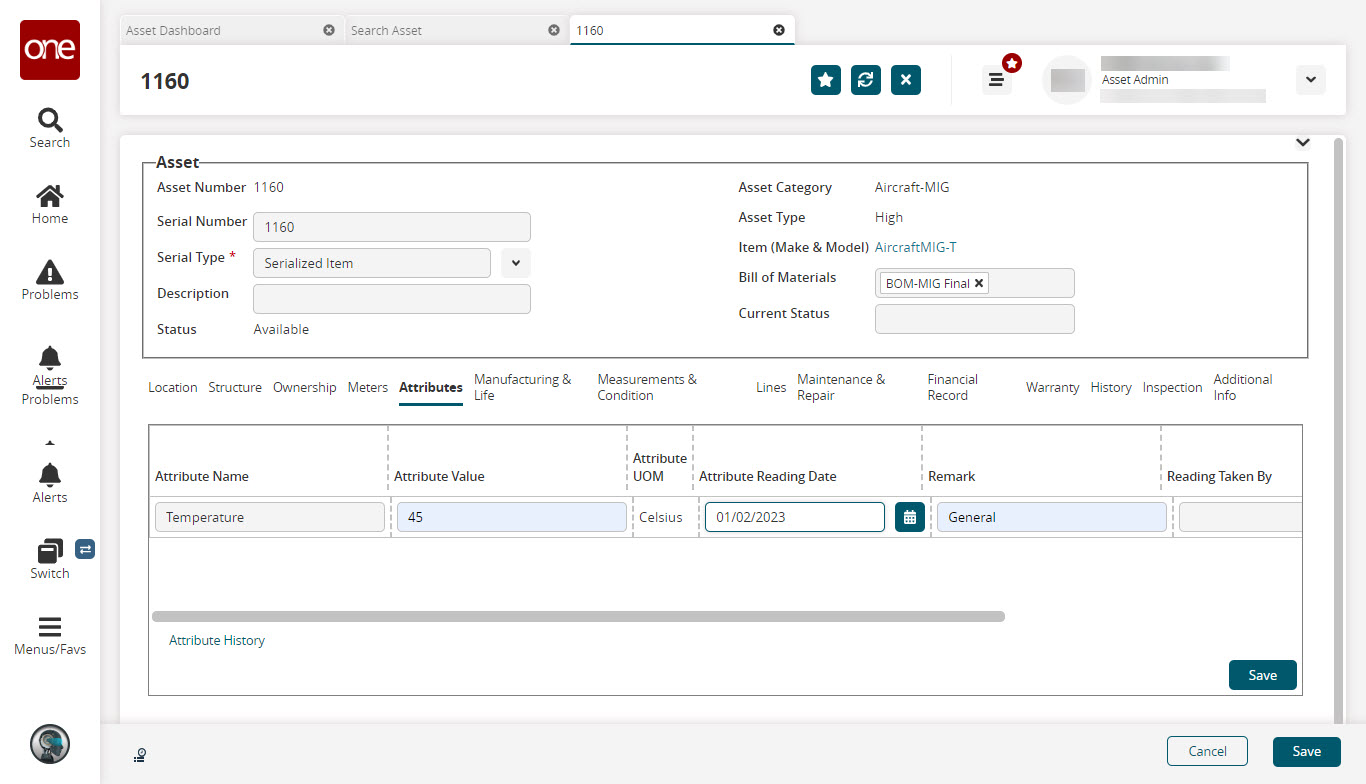Open the Warranty tab

(x=1052, y=387)
